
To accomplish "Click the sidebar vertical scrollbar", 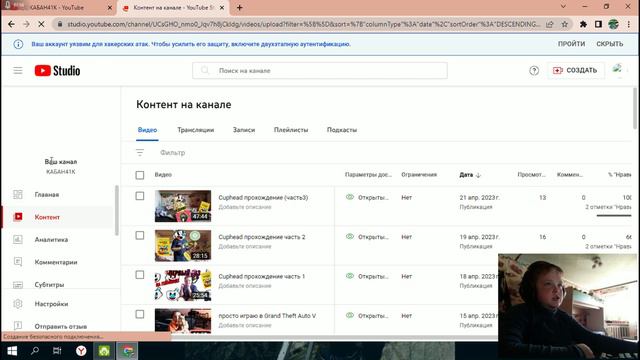I will pos(117,210).
